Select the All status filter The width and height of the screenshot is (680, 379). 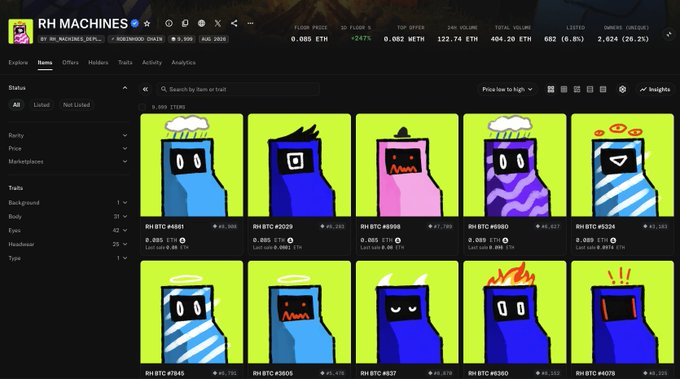[x=16, y=105]
